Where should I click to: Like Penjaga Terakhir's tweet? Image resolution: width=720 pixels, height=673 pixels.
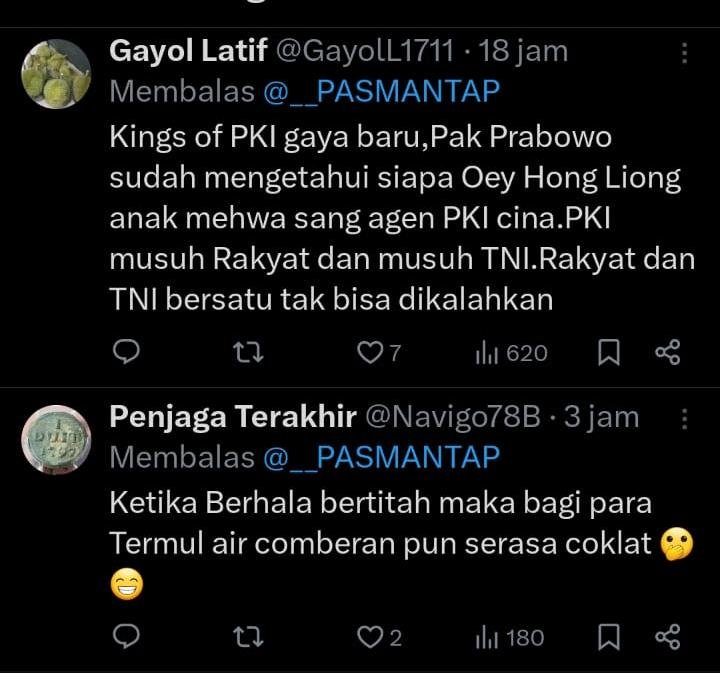click(372, 637)
